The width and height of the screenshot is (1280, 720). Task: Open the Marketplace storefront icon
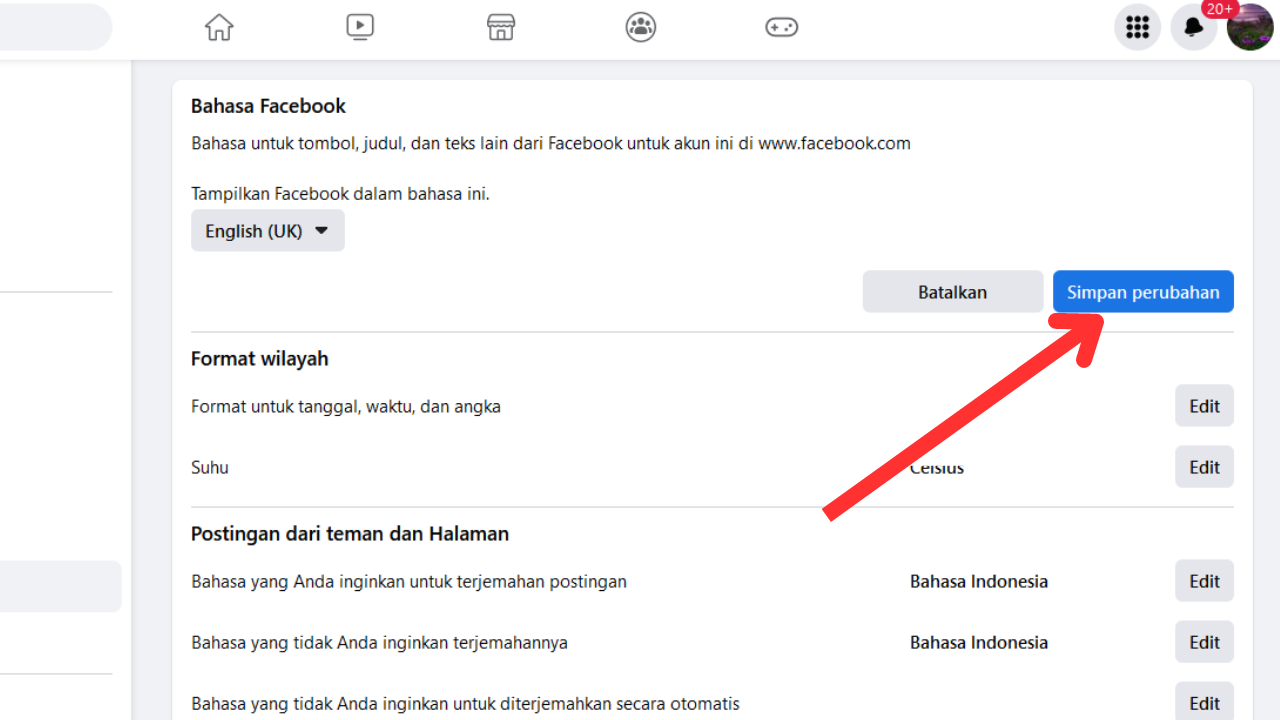(x=501, y=27)
